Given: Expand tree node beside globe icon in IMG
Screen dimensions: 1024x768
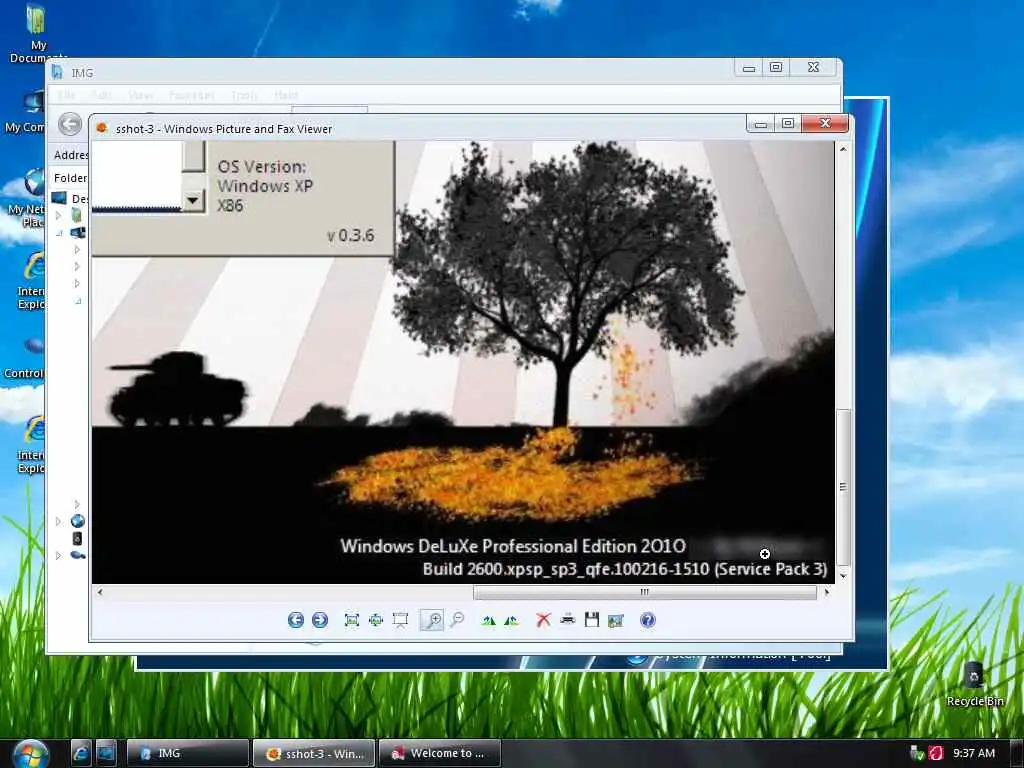Looking at the screenshot, I should pyautogui.click(x=58, y=521).
